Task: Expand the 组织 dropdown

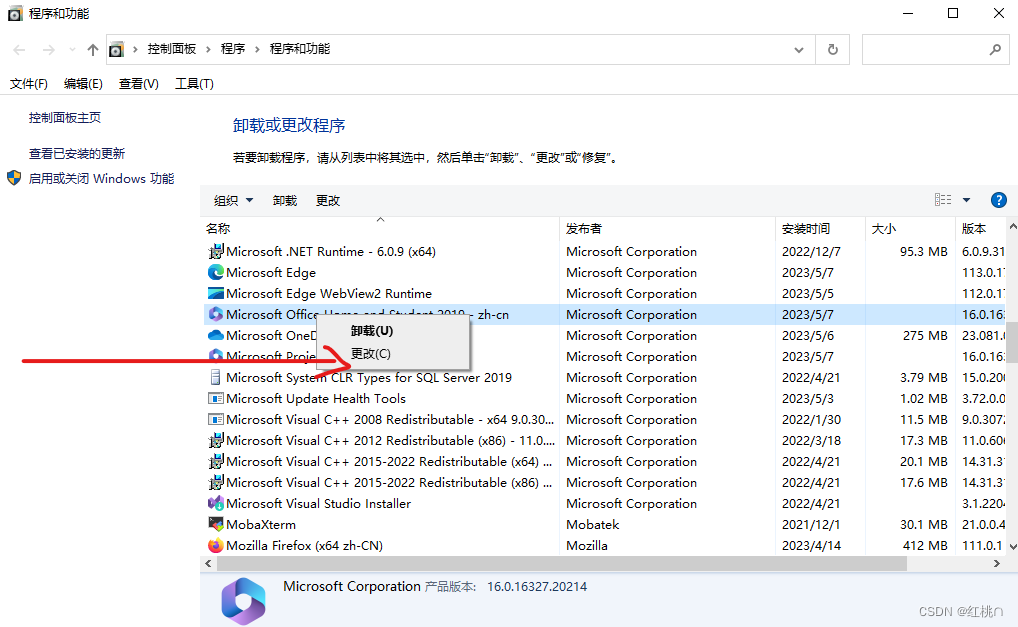Action: [233, 201]
